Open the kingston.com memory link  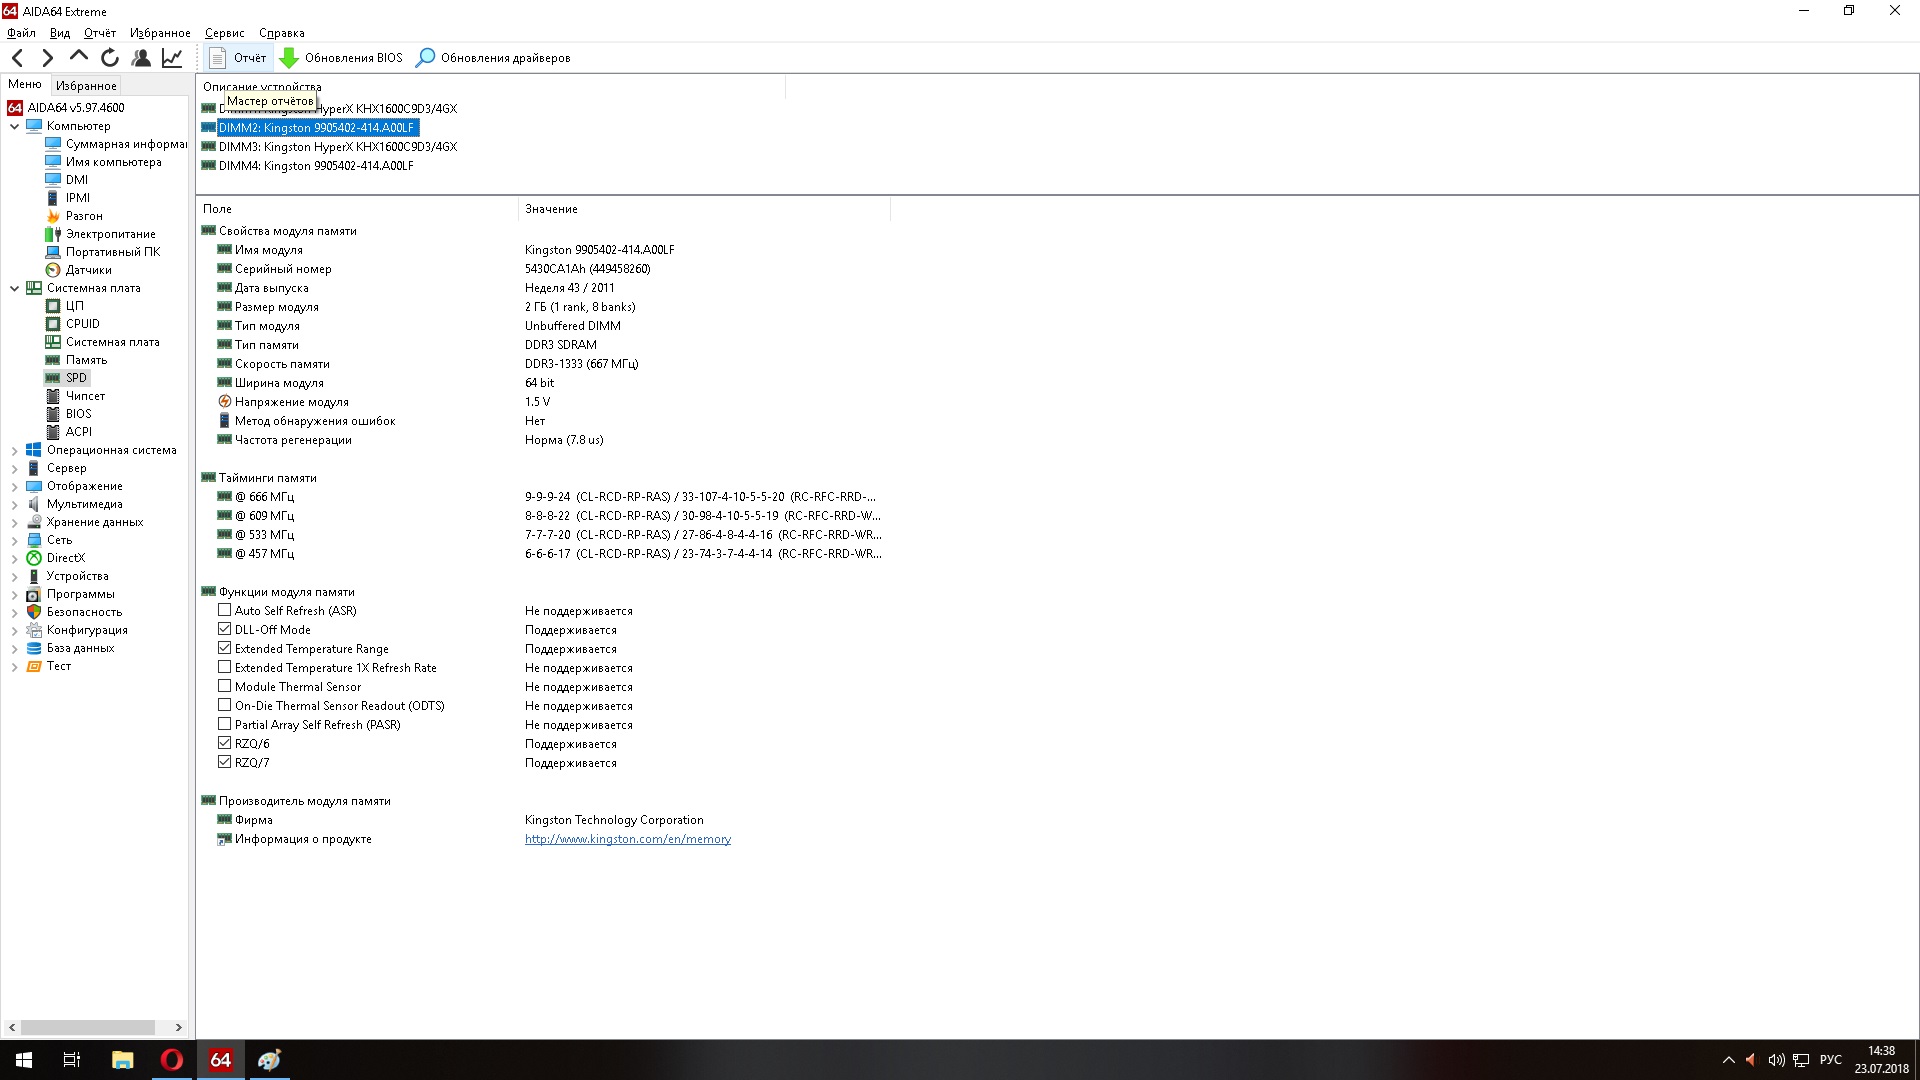pos(627,839)
